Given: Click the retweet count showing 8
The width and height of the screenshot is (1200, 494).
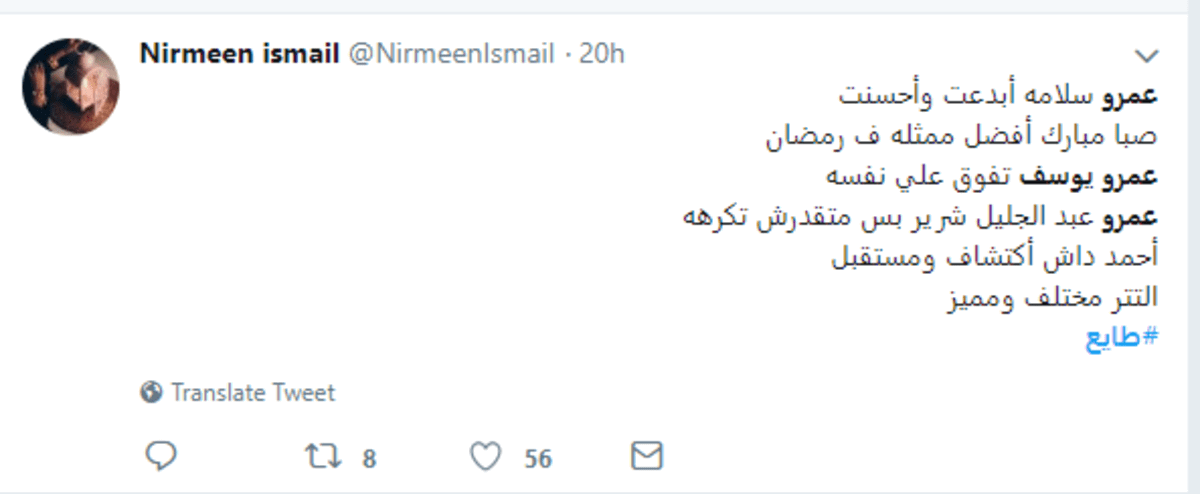Looking at the screenshot, I should [369, 459].
